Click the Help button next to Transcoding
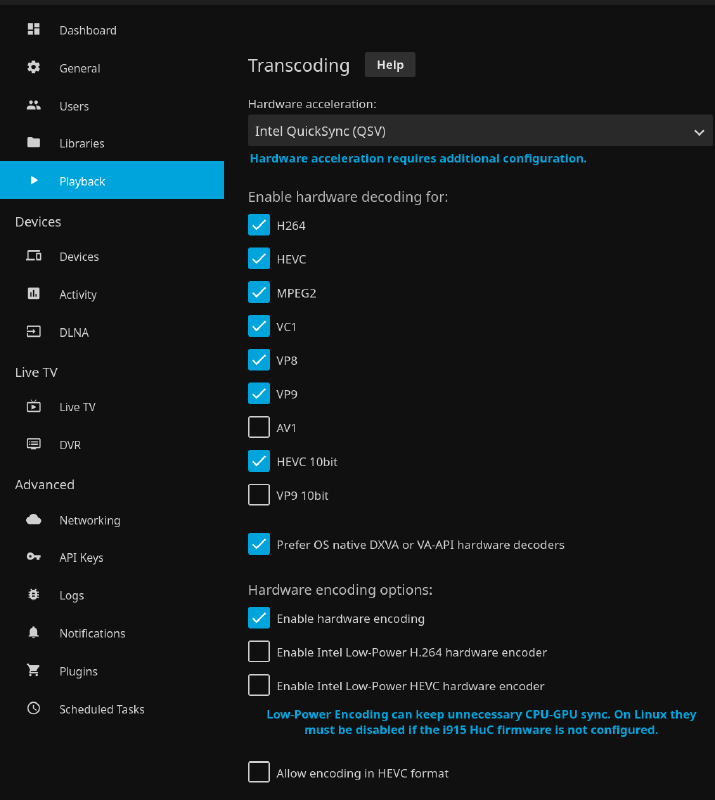 (x=390, y=65)
